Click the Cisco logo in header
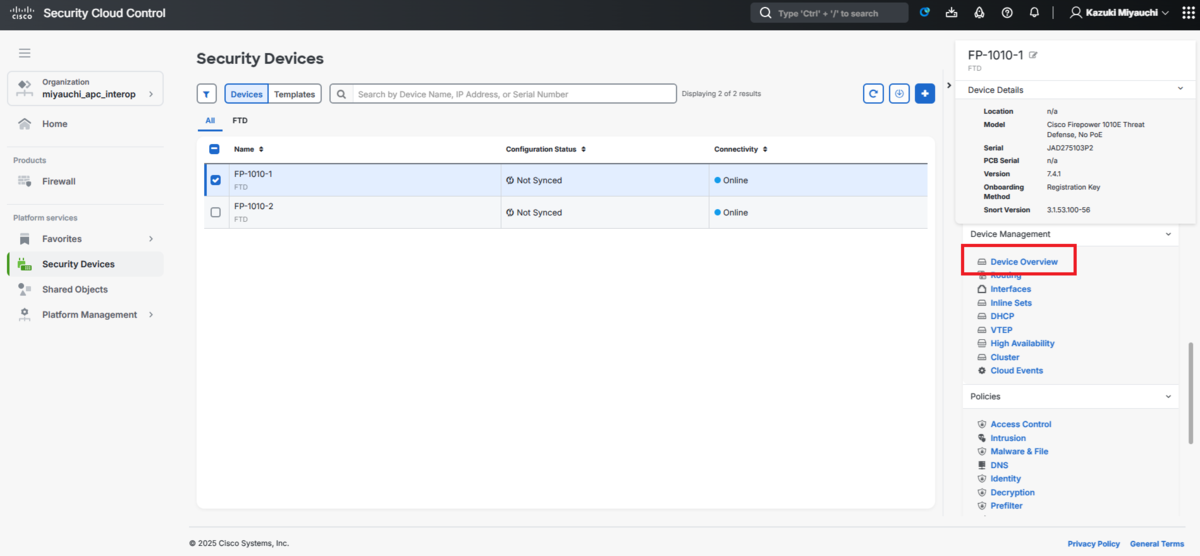The width and height of the screenshot is (1200, 556). click(x=21, y=13)
